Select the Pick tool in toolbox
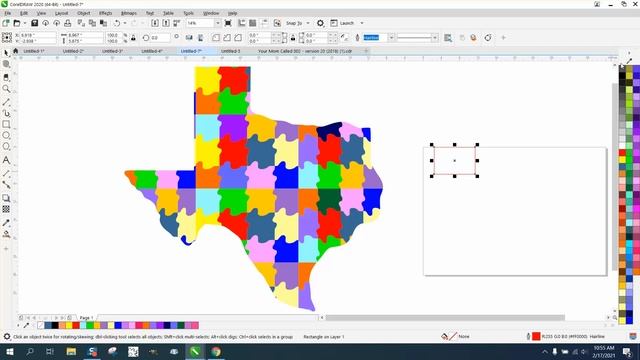 [6, 53]
